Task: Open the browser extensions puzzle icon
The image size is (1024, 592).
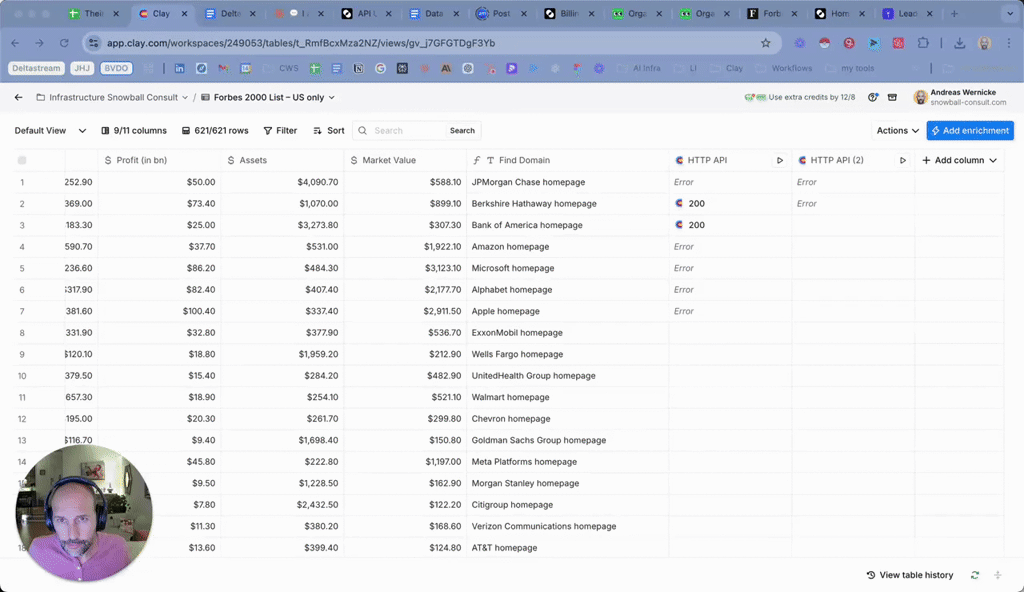Action: pos(923,43)
